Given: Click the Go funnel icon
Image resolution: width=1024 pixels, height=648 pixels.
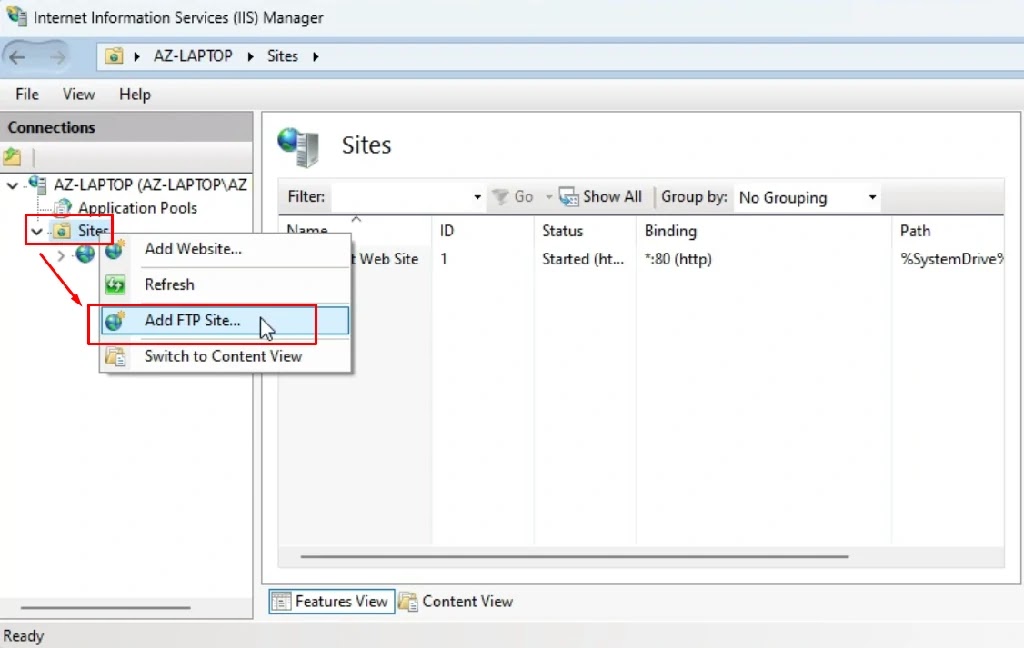Looking at the screenshot, I should [500, 197].
